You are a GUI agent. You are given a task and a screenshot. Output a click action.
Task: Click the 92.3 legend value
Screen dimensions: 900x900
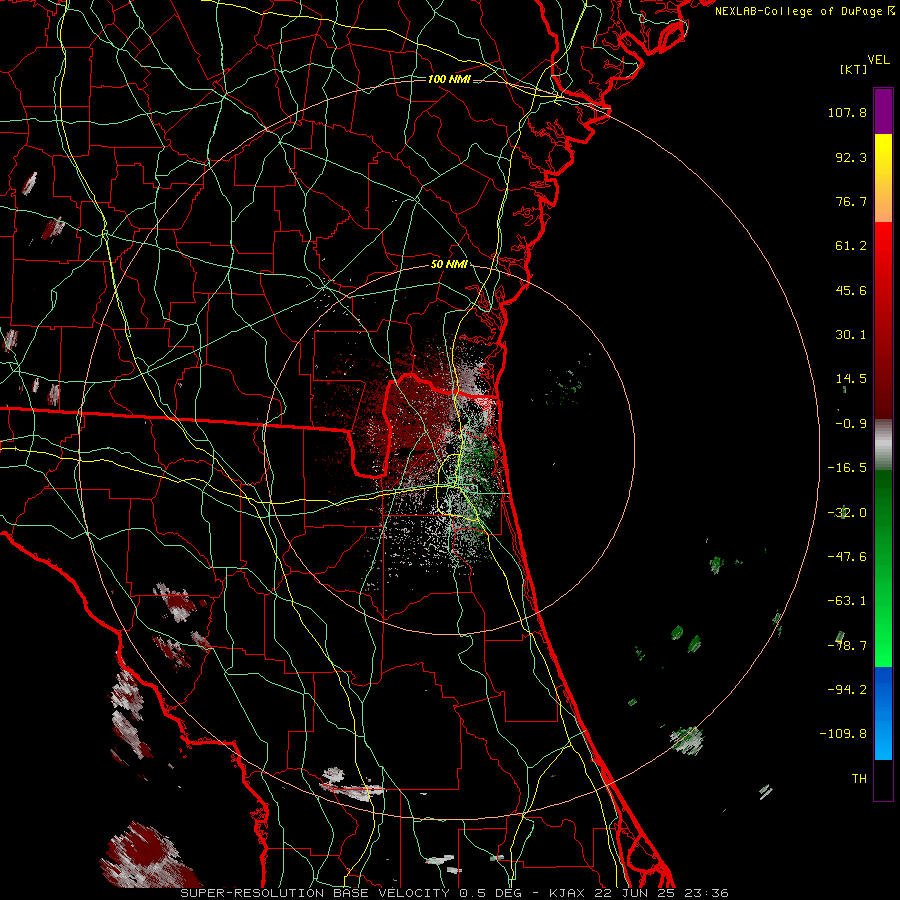pyautogui.click(x=851, y=157)
